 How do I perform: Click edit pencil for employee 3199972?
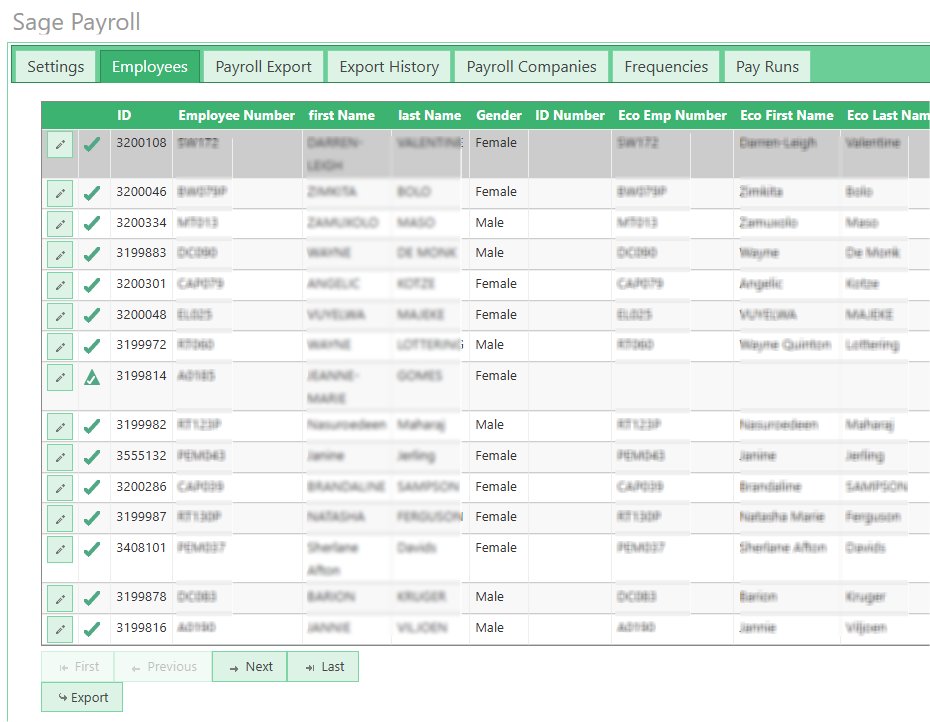(x=60, y=347)
